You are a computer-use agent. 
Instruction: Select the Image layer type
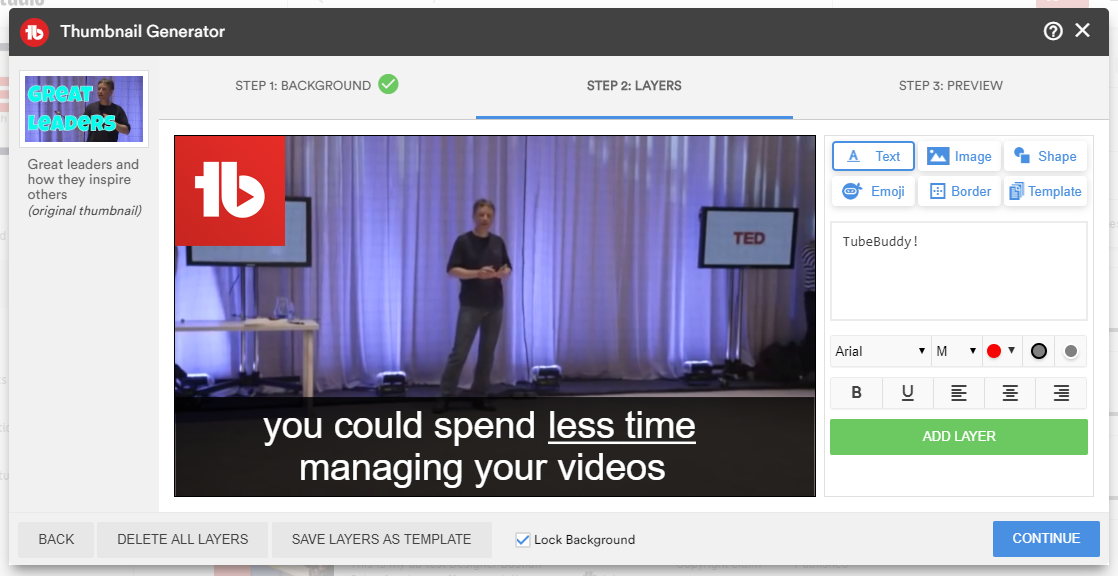(959, 156)
